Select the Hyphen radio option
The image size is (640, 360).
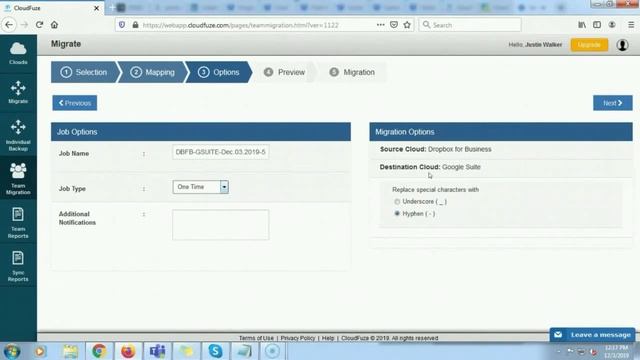click(x=397, y=213)
